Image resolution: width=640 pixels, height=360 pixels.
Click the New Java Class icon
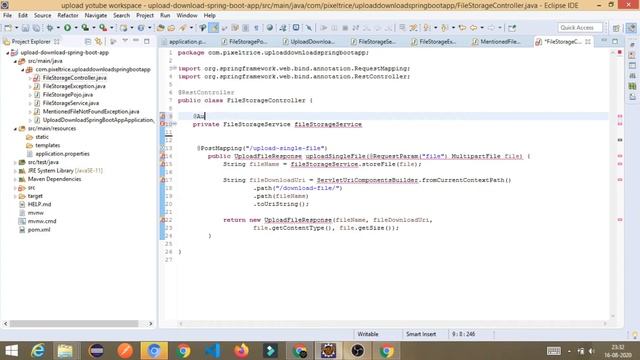tap(141, 28)
